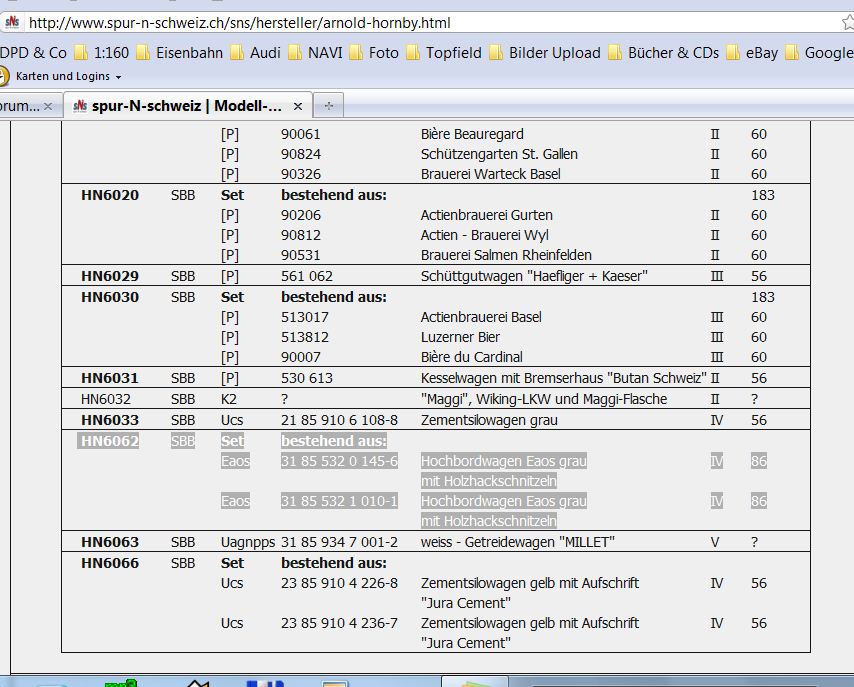This screenshot has height=687, width=854.
Task: Open a new tab with the plus button
Action: tap(328, 105)
